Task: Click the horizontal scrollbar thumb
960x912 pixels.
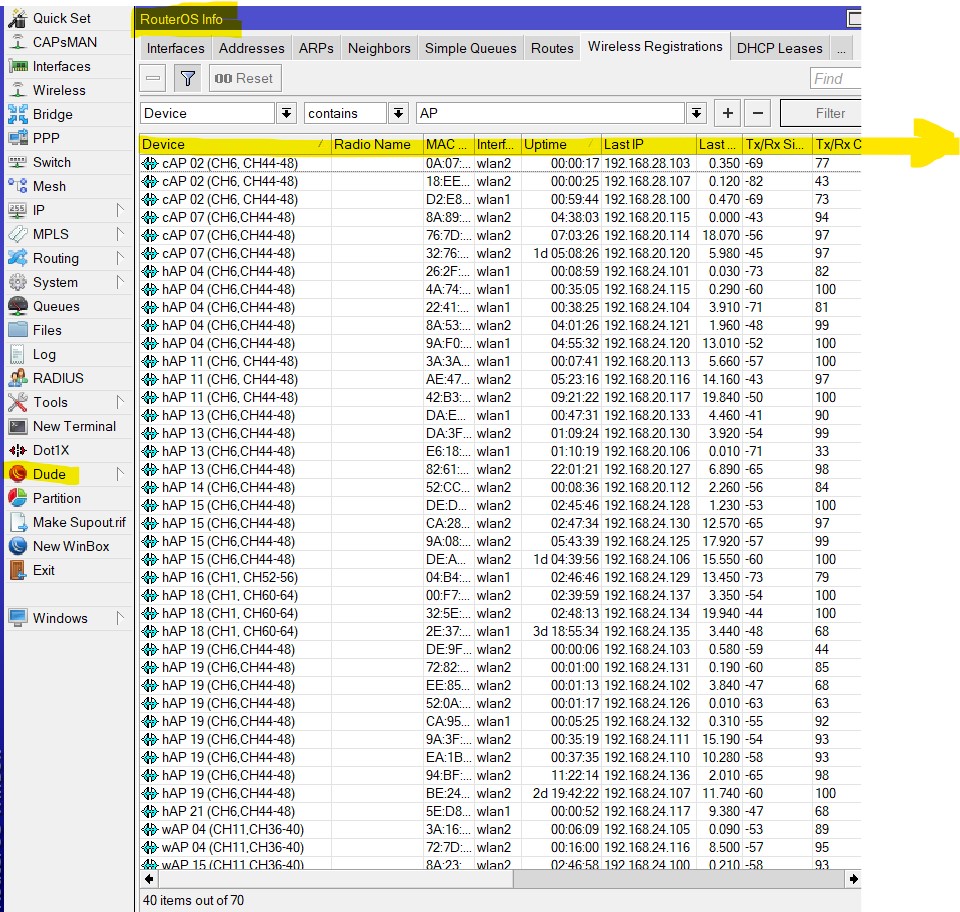Action: coord(336,879)
